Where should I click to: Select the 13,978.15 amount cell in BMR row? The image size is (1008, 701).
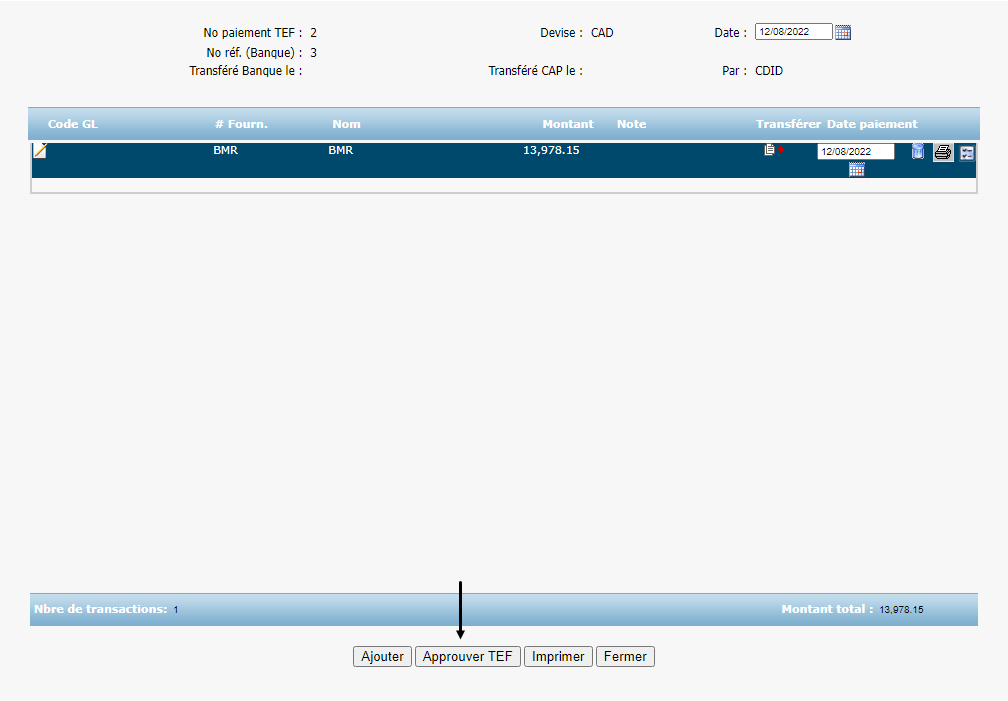pyautogui.click(x=551, y=151)
